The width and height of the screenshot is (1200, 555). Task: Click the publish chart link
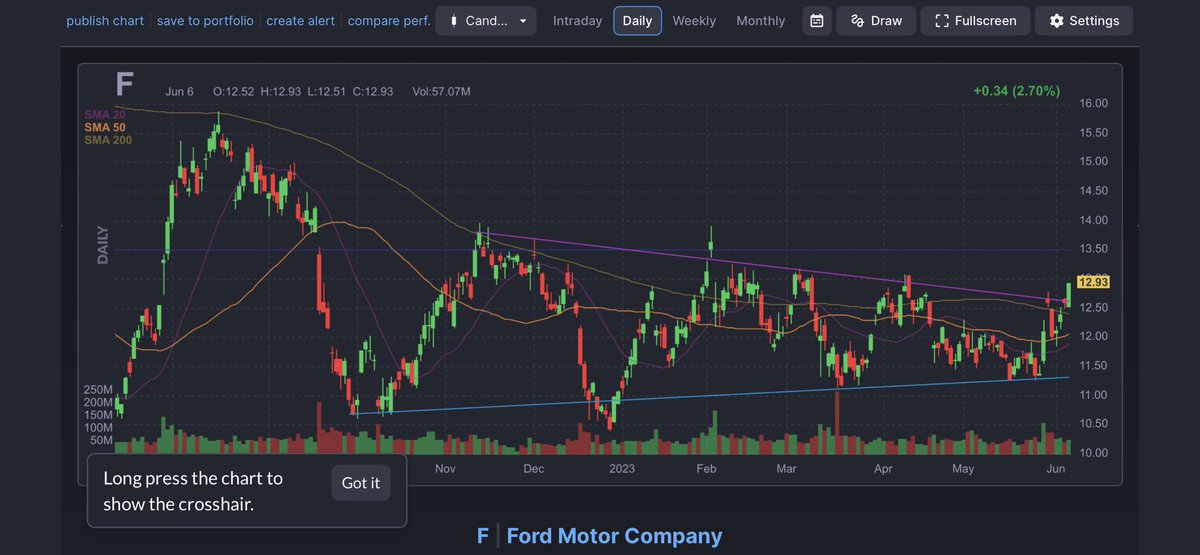[x=105, y=20]
